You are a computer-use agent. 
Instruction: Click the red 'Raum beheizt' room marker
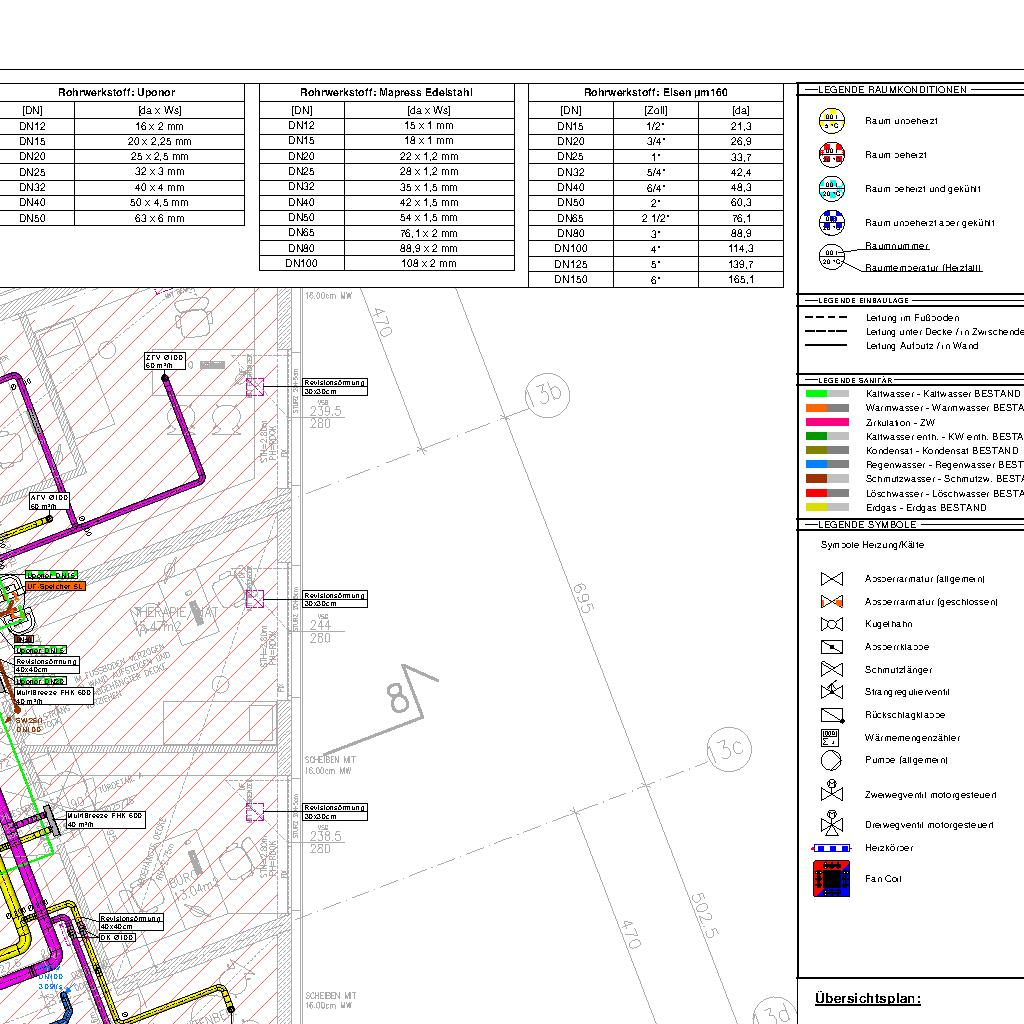[831, 155]
